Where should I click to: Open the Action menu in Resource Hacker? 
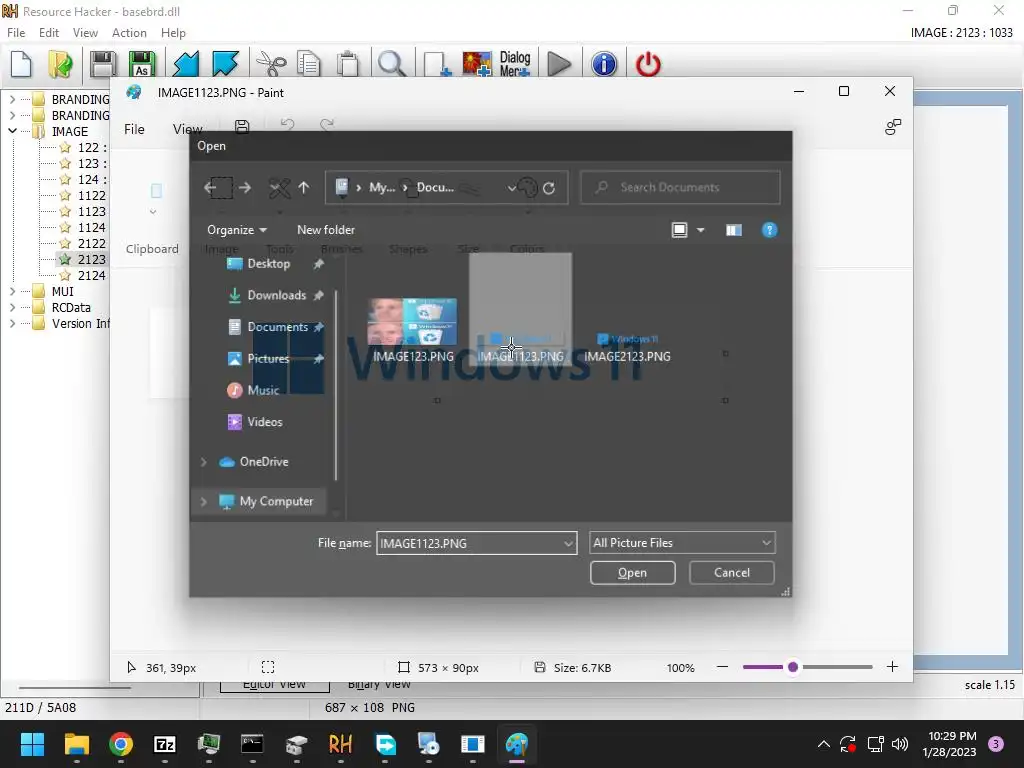(x=129, y=33)
